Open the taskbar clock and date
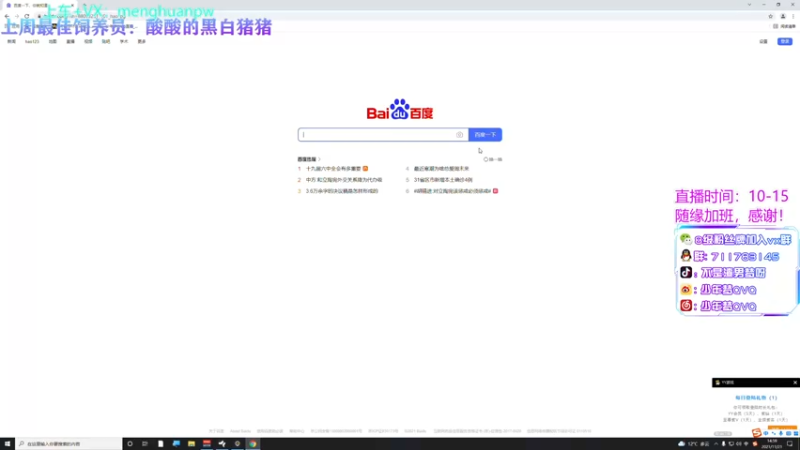 point(772,443)
